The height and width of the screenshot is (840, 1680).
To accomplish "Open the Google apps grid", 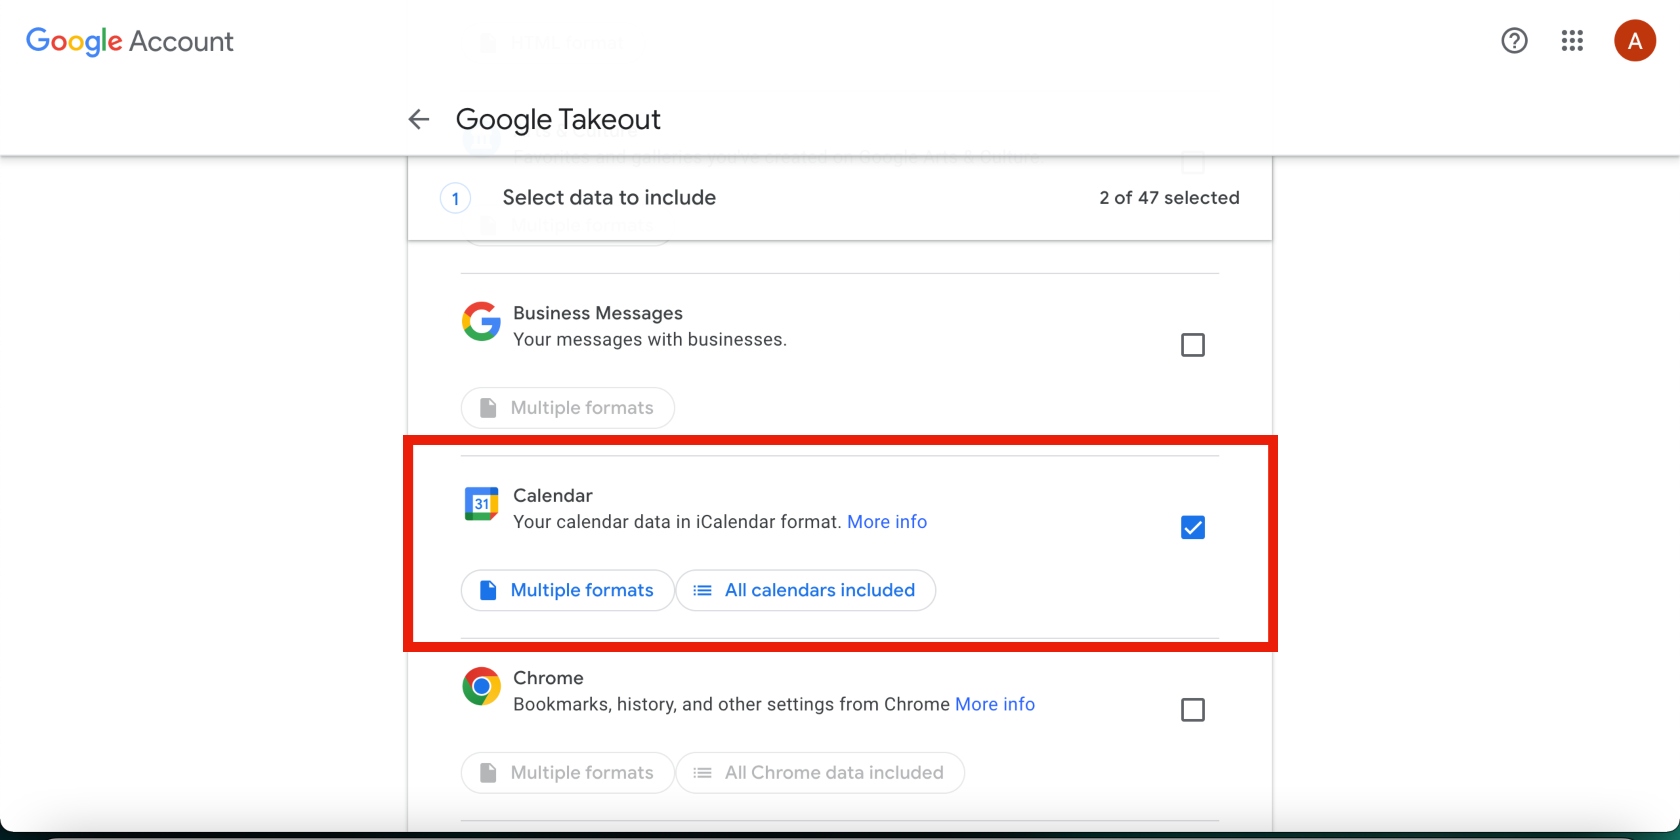I will coord(1572,41).
